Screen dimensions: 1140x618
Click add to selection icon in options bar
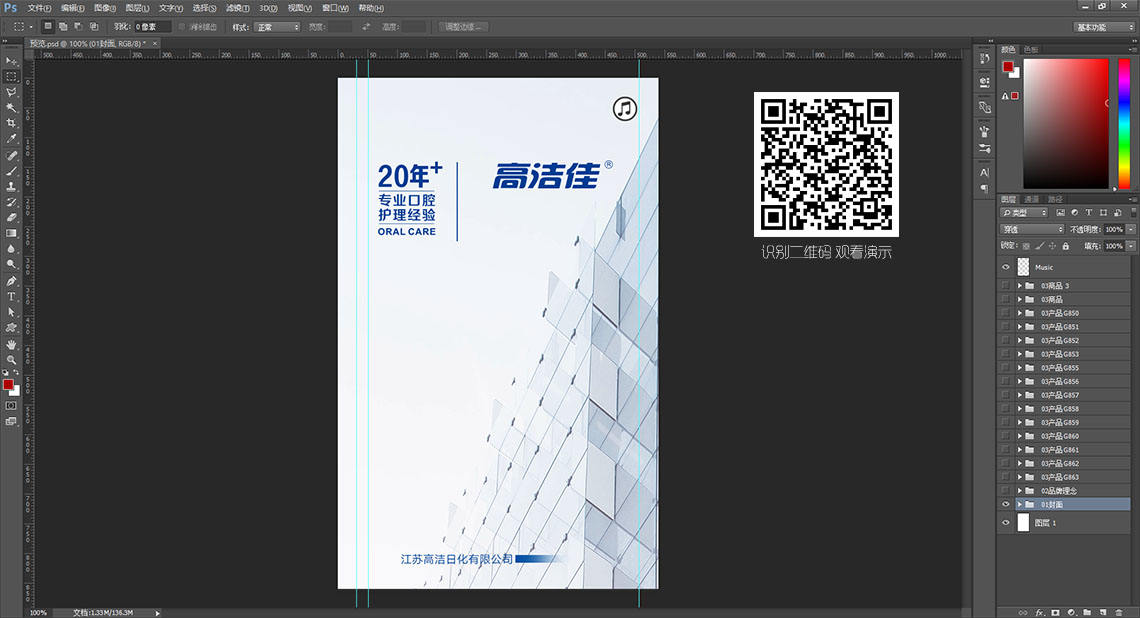point(63,27)
